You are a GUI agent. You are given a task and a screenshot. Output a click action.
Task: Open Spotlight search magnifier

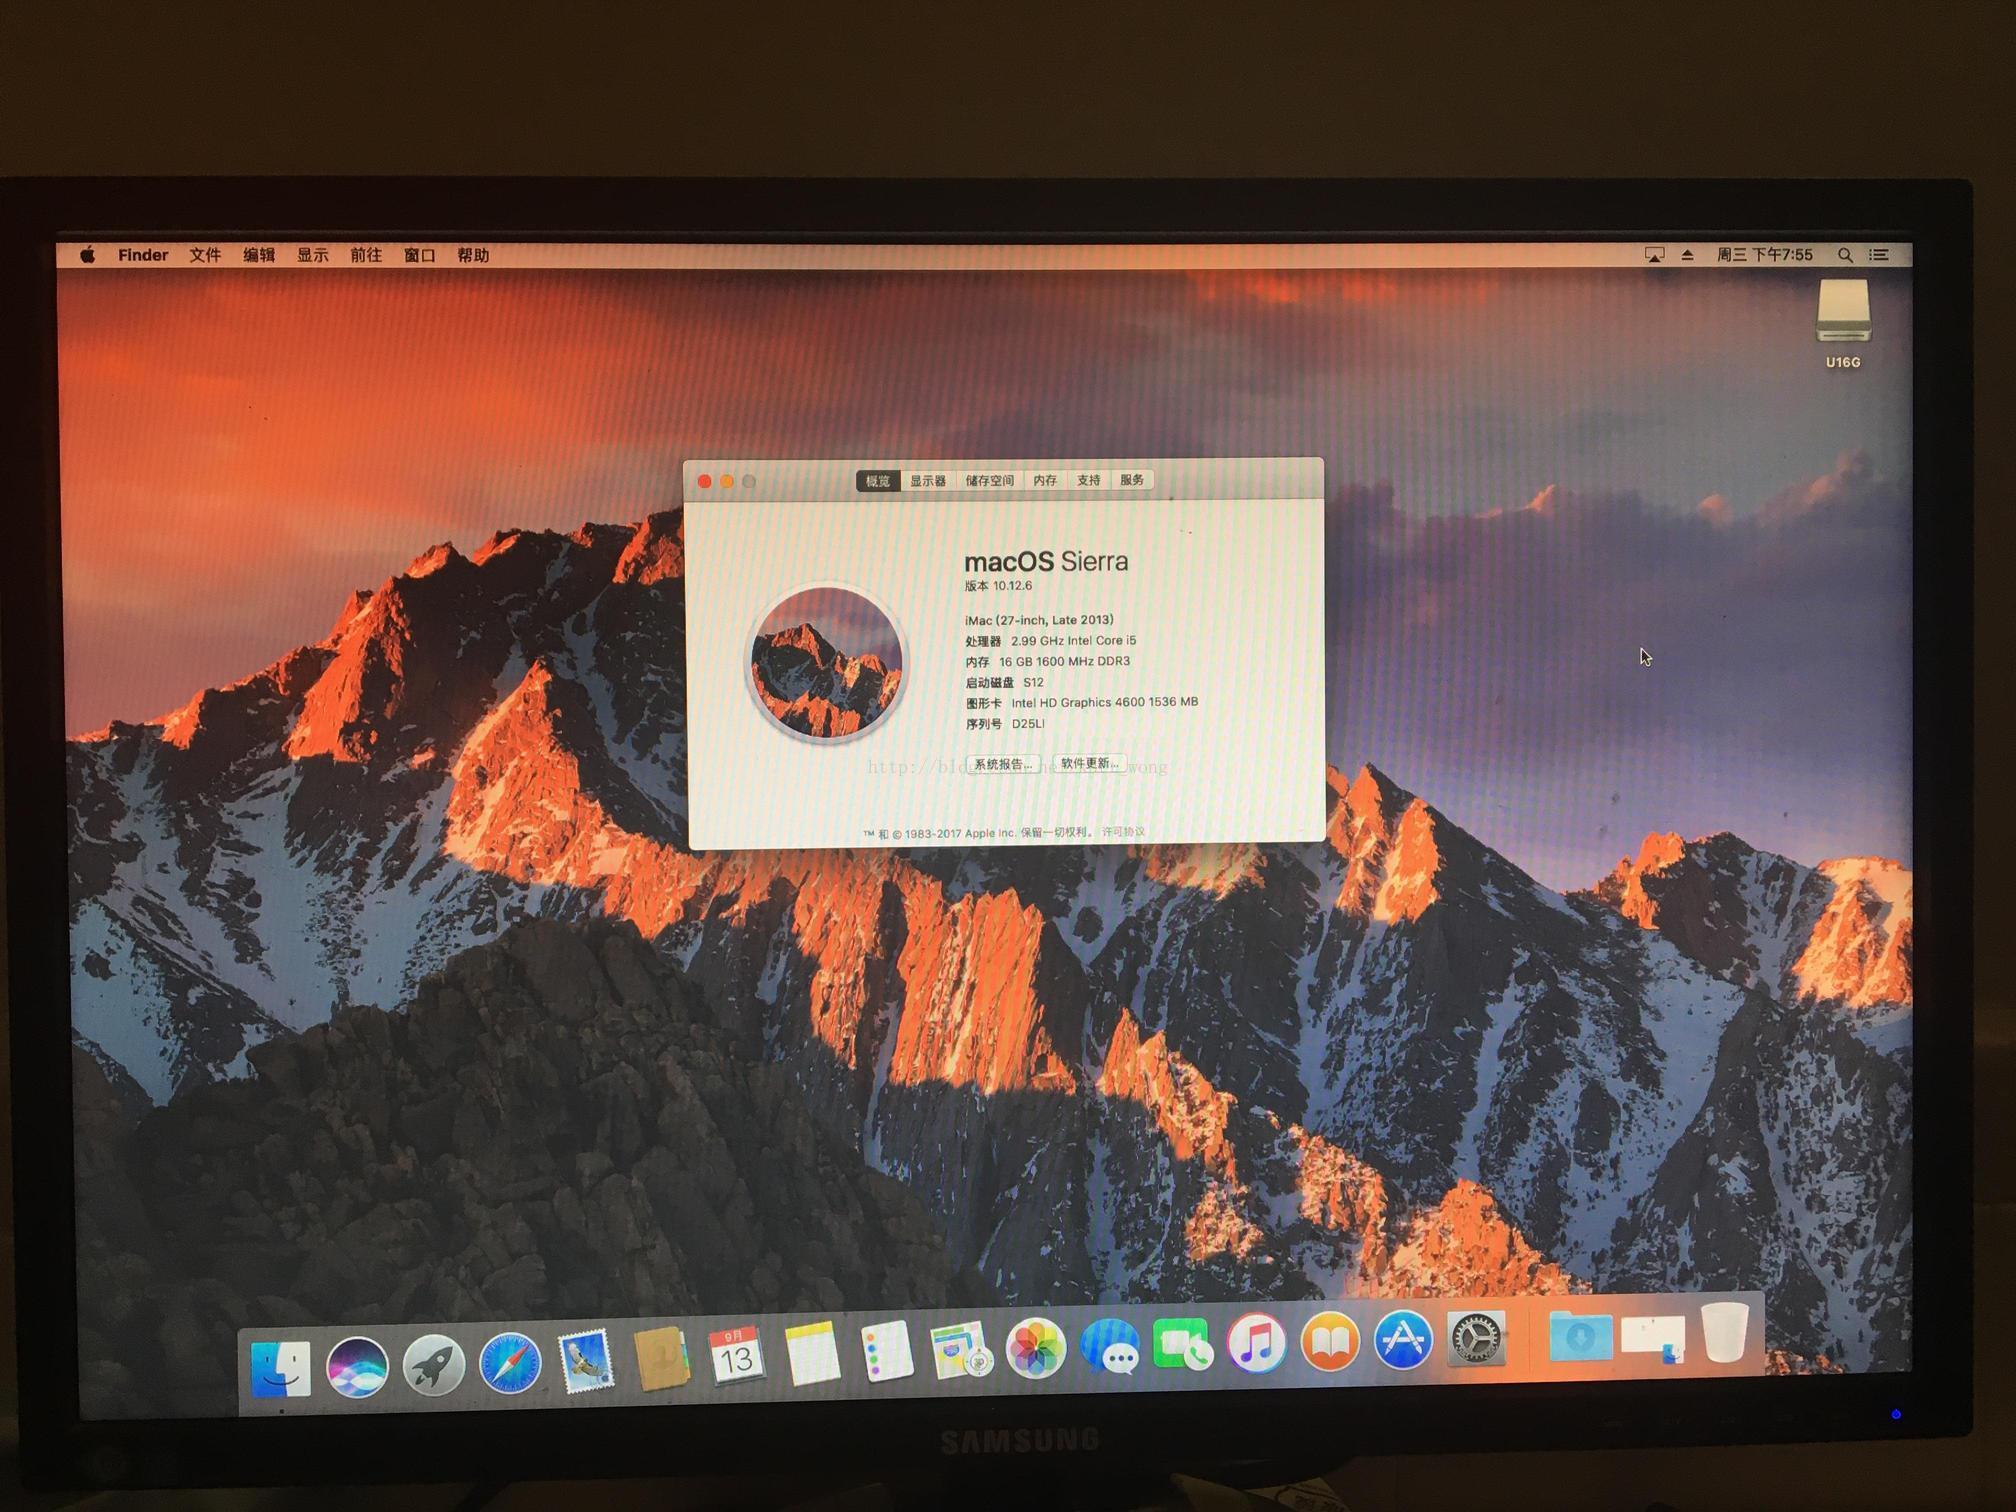(1845, 255)
